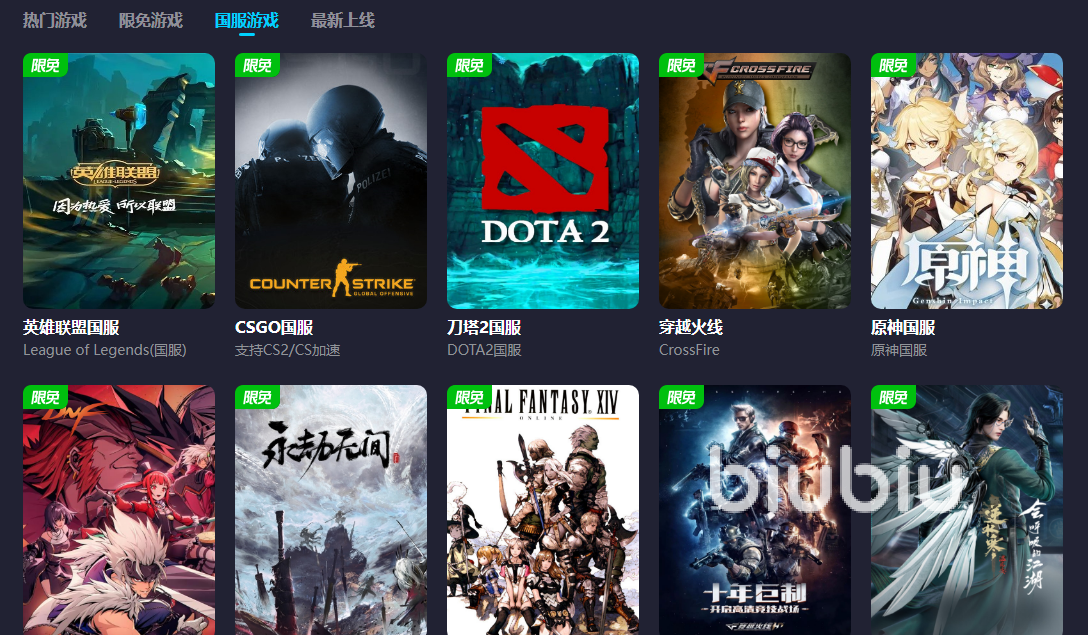Switch to the 热门游戏 tab
1088x635 pixels.
coord(55,20)
